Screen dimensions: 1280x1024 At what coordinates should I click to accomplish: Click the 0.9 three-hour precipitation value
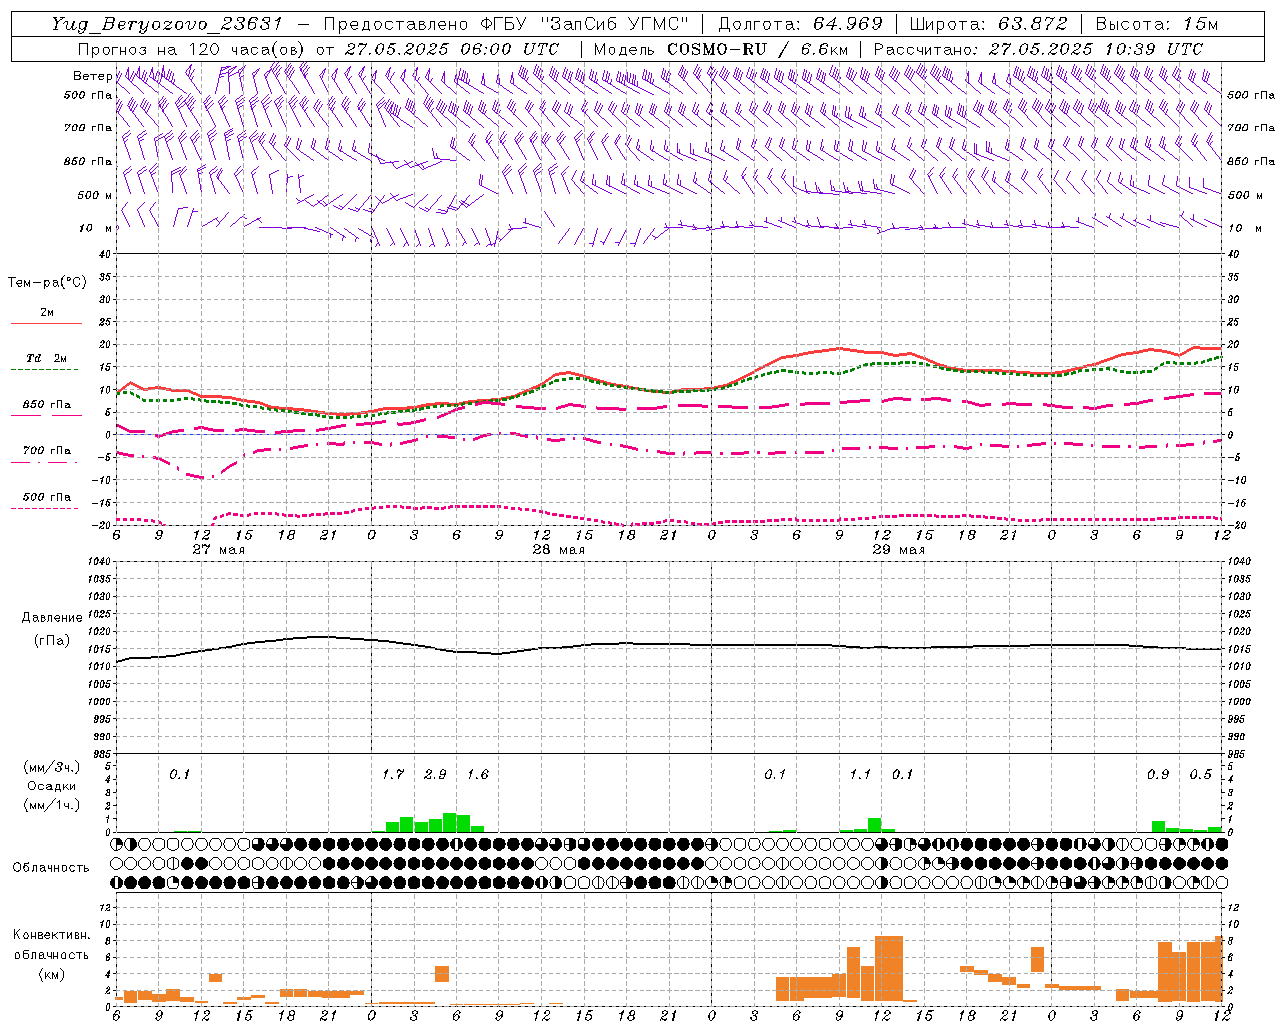(1158, 775)
